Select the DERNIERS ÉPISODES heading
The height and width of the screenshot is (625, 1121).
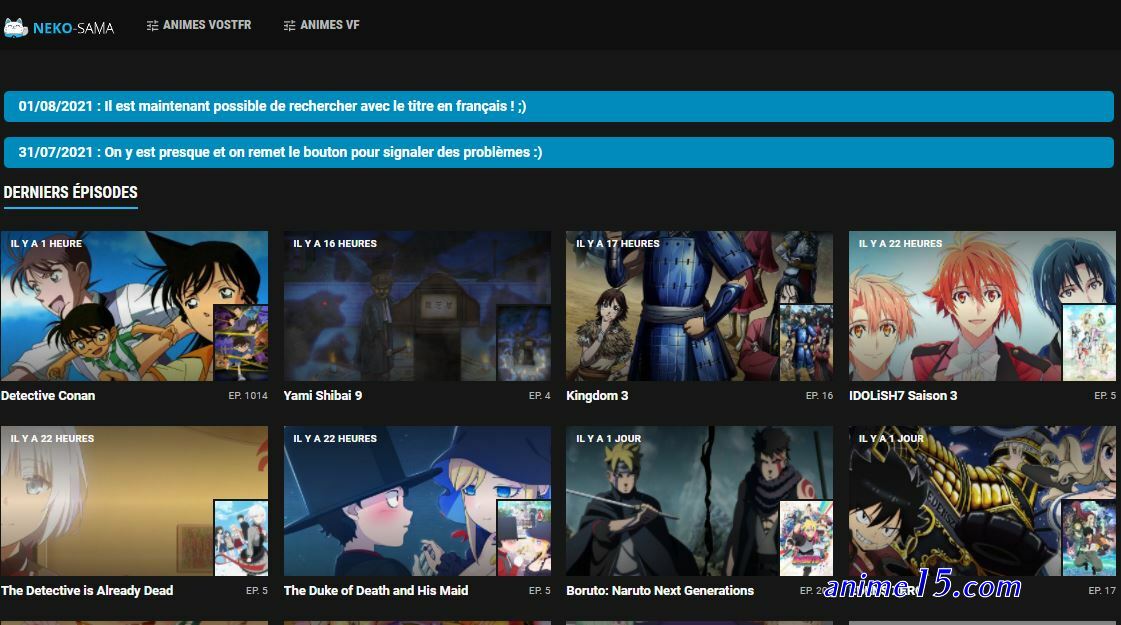click(70, 192)
